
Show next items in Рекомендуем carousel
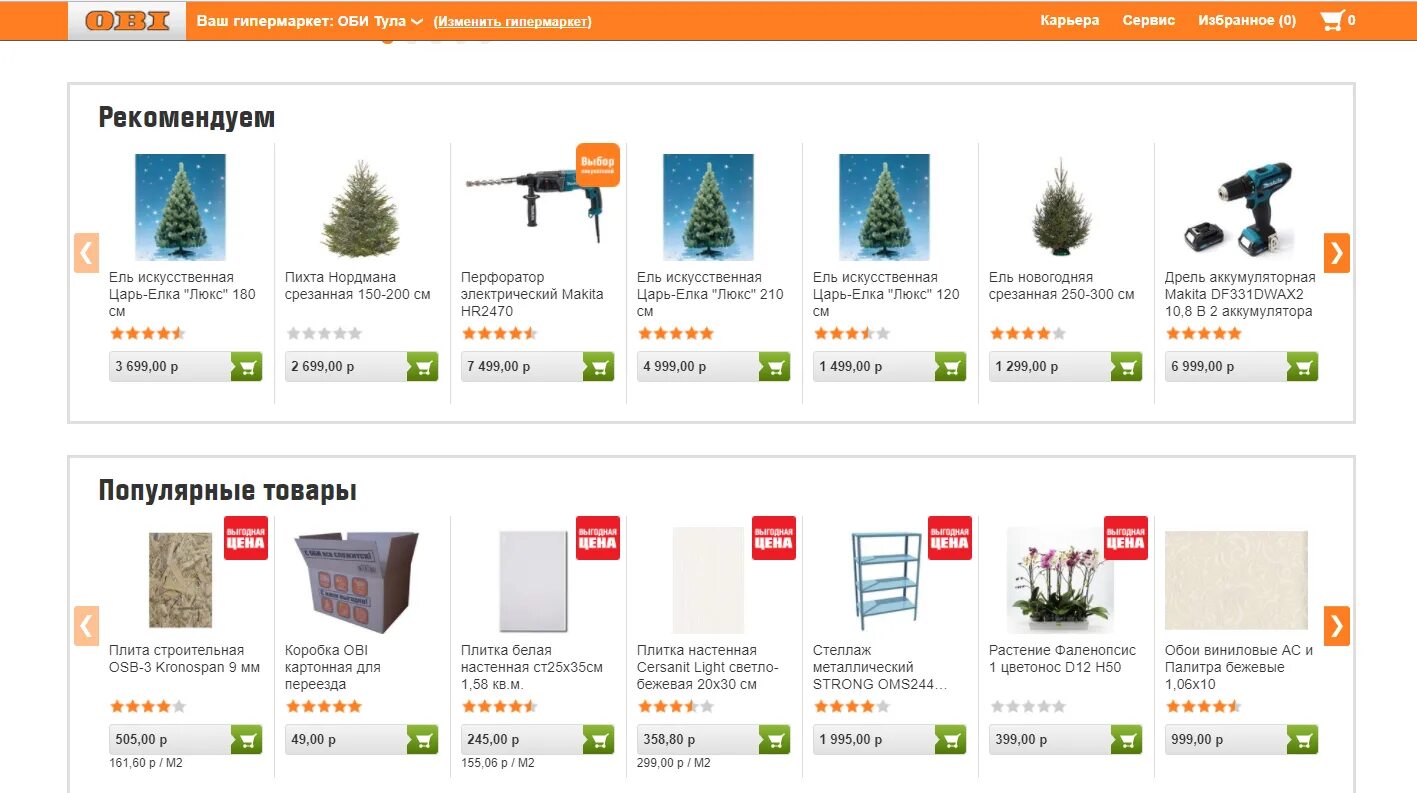point(1336,253)
